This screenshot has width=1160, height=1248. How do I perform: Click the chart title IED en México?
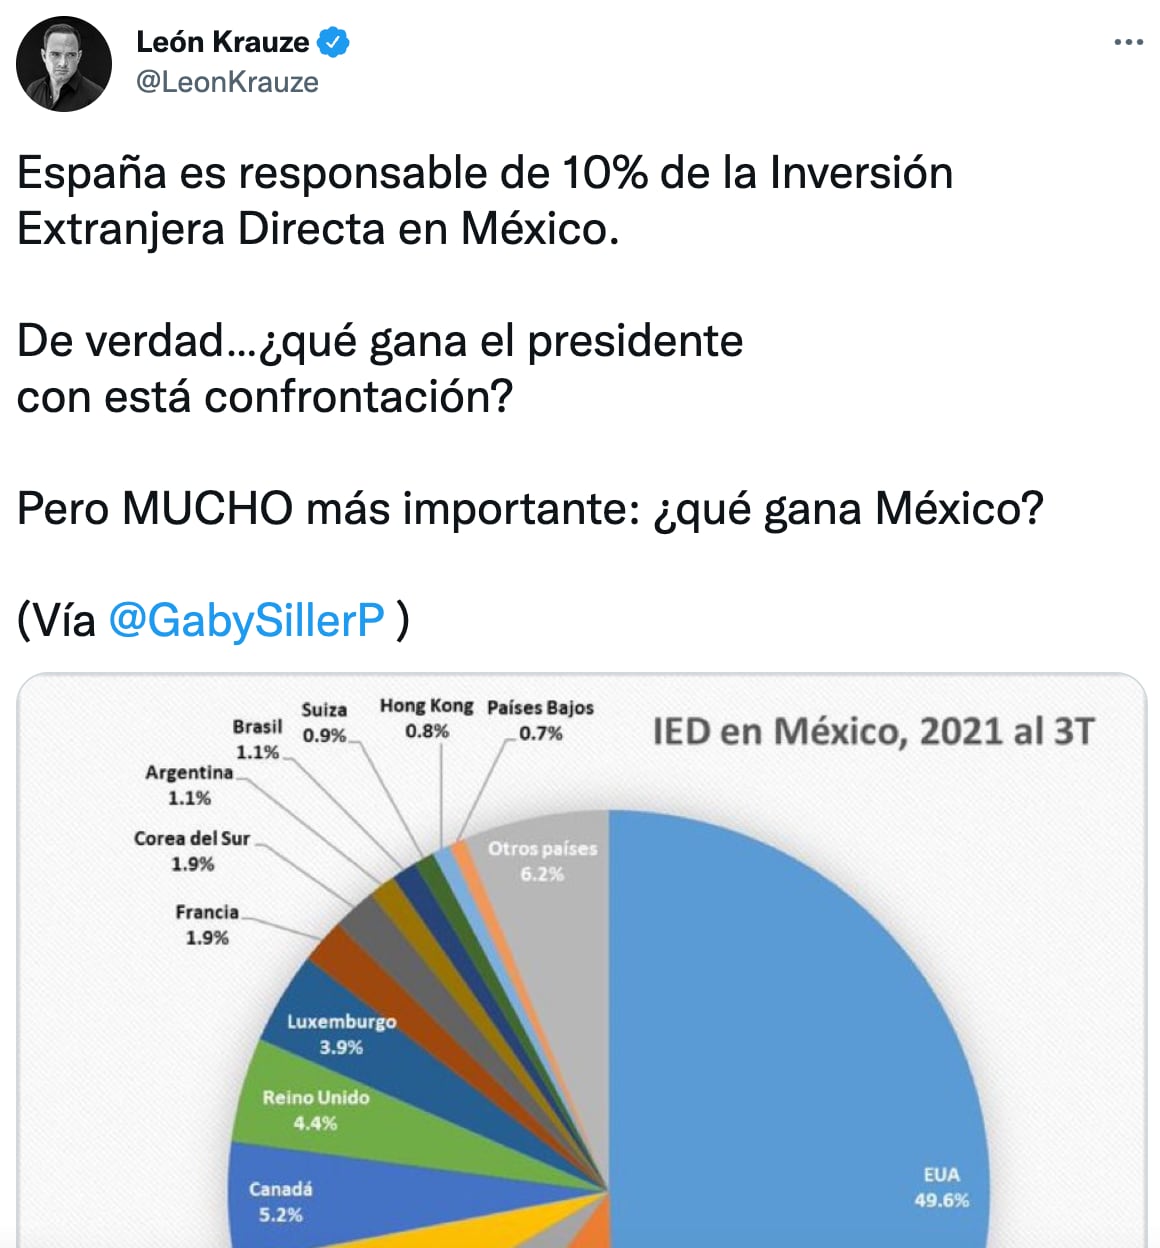coord(873,731)
